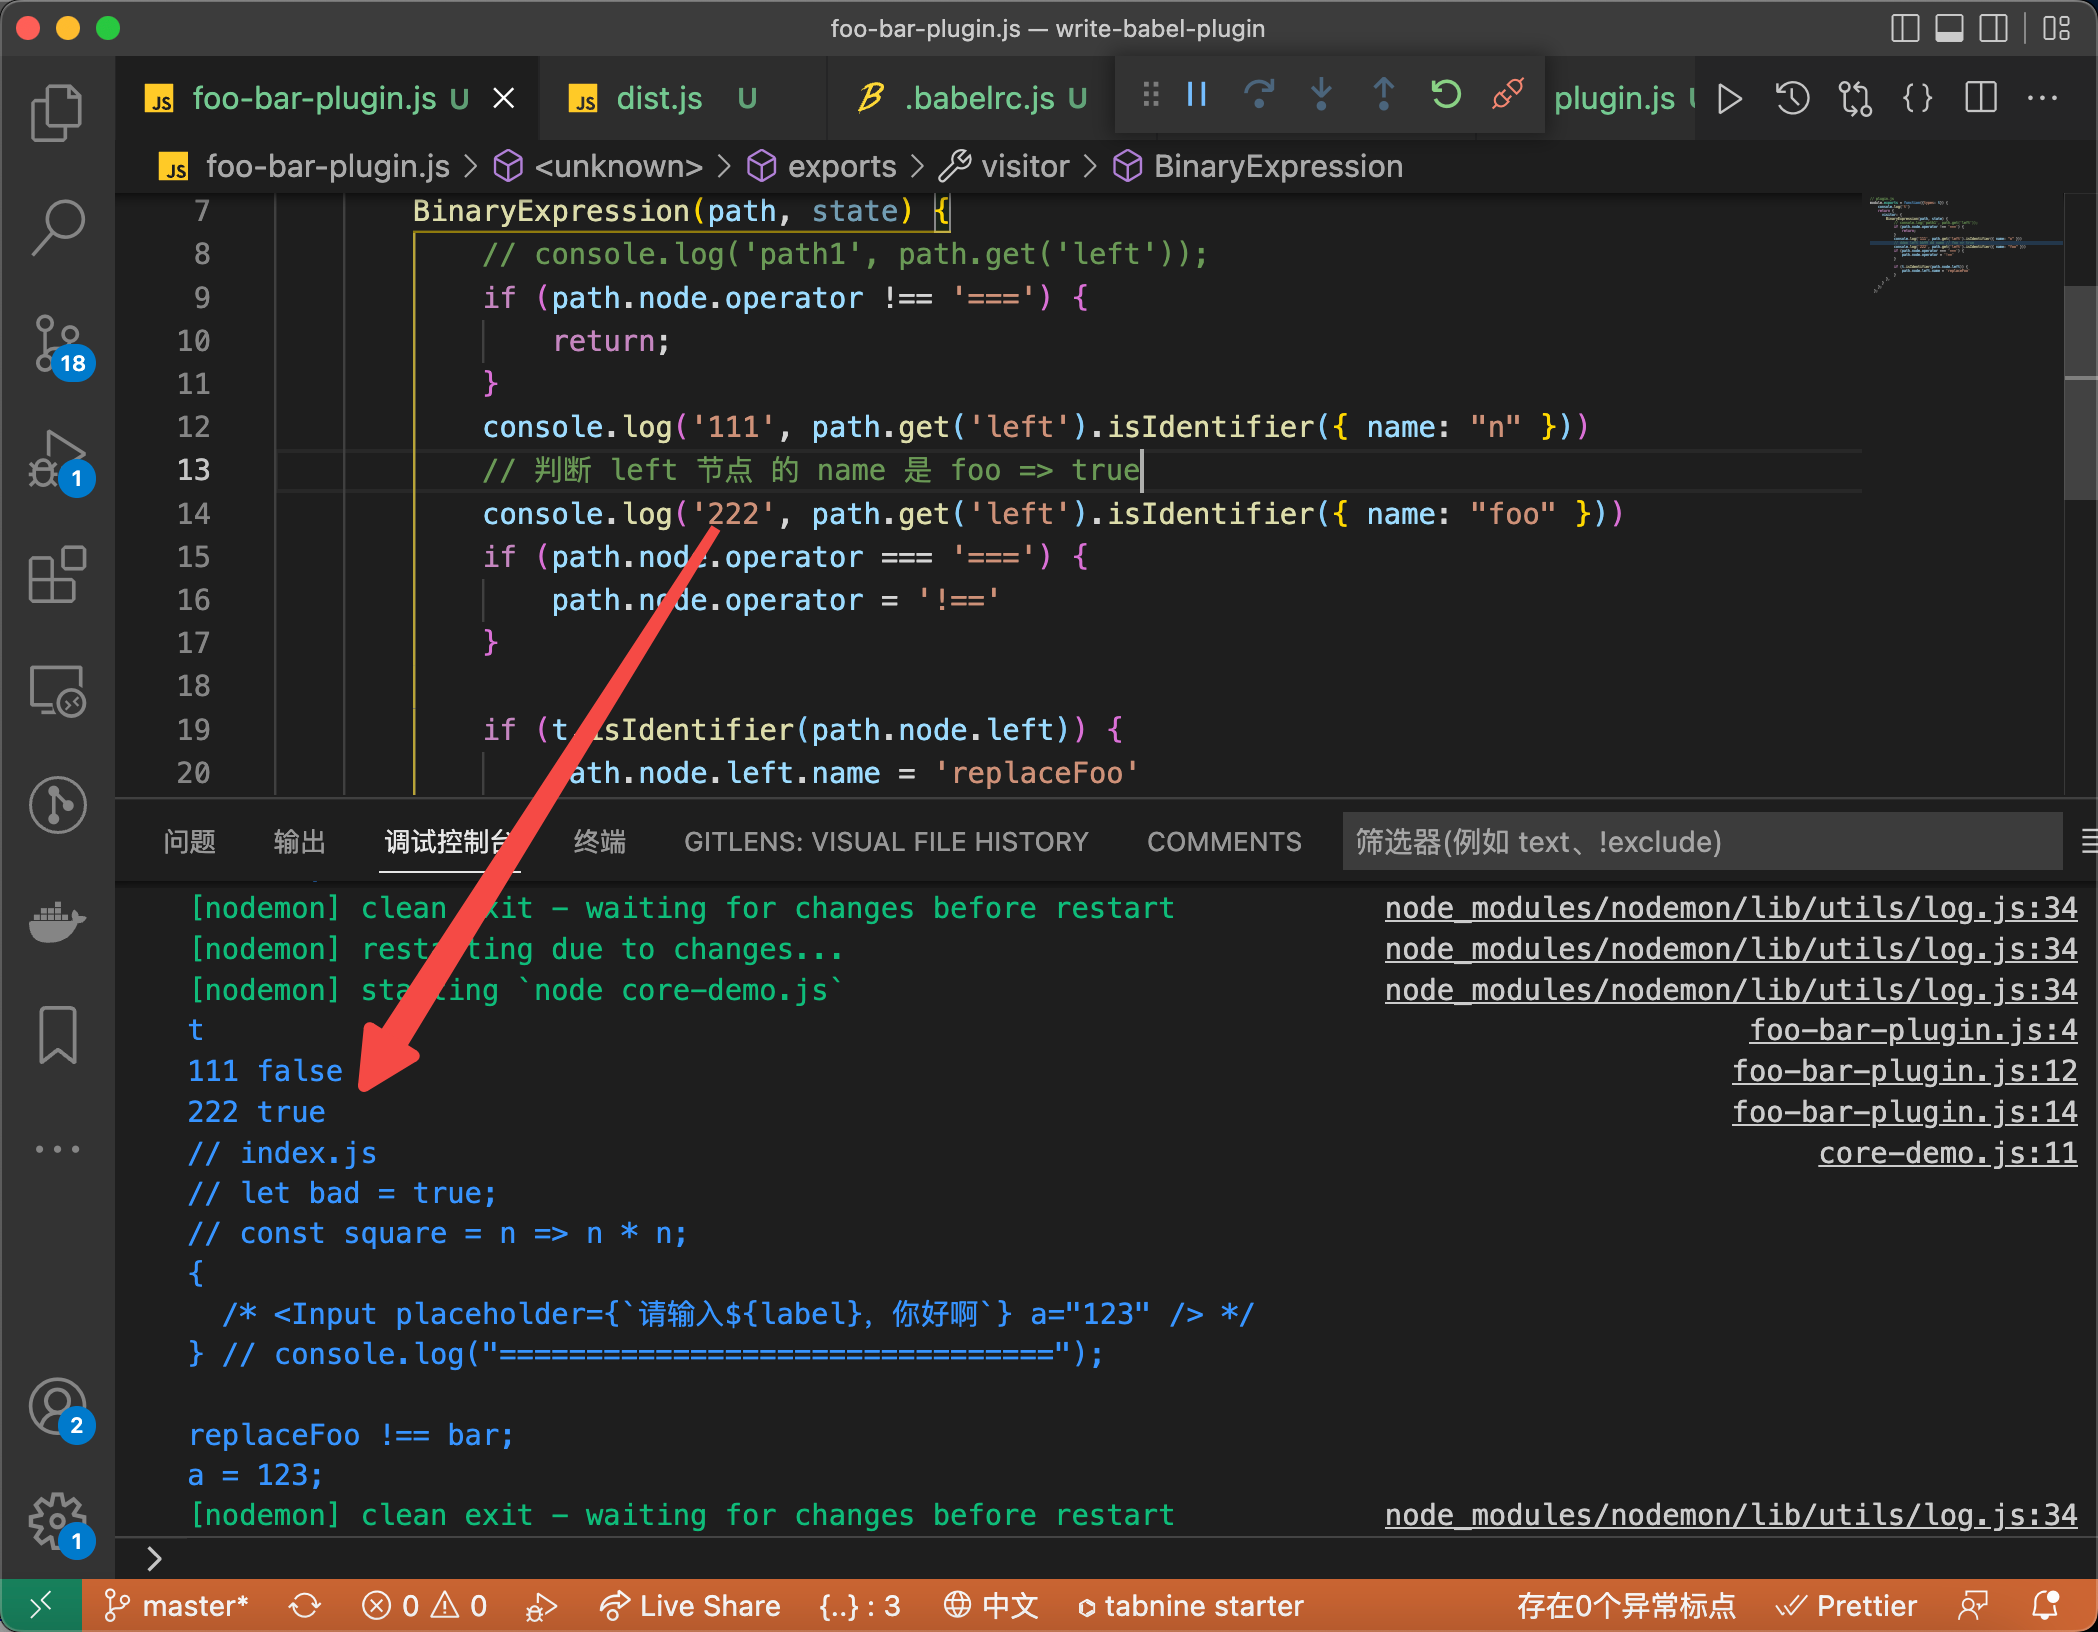The image size is (2098, 1632).
Task: Open the Extensions view icon
Action: (x=57, y=575)
